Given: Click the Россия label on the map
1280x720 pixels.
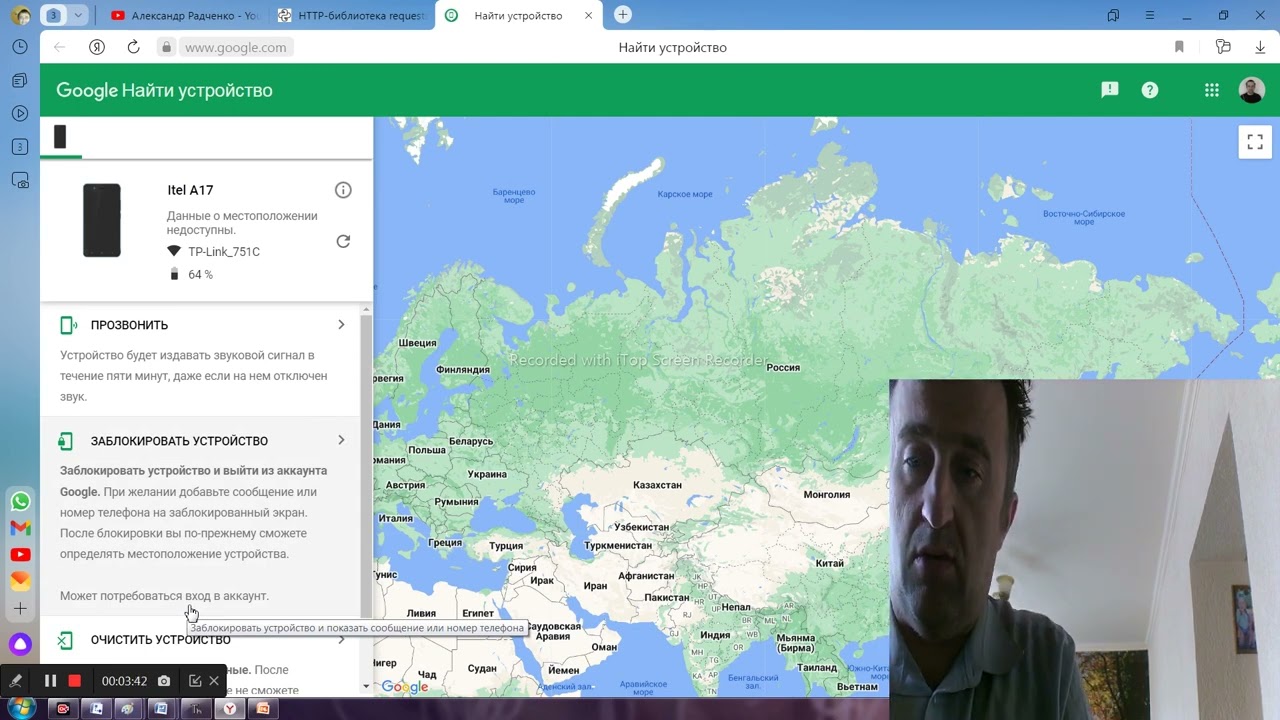Looking at the screenshot, I should [783, 368].
